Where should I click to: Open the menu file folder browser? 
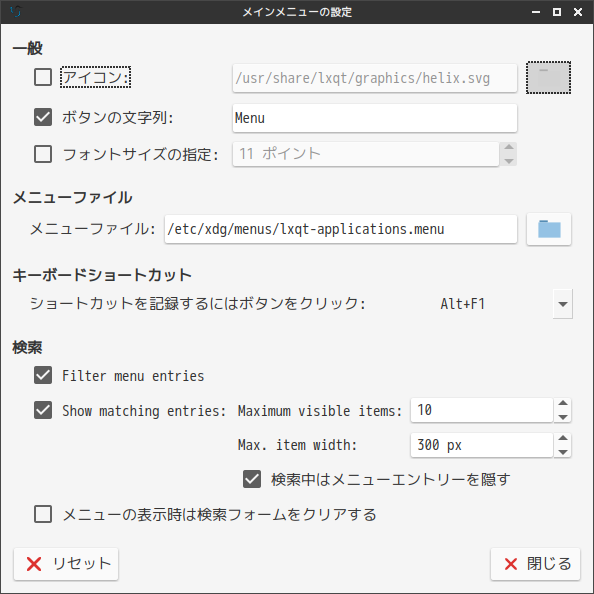click(x=549, y=229)
